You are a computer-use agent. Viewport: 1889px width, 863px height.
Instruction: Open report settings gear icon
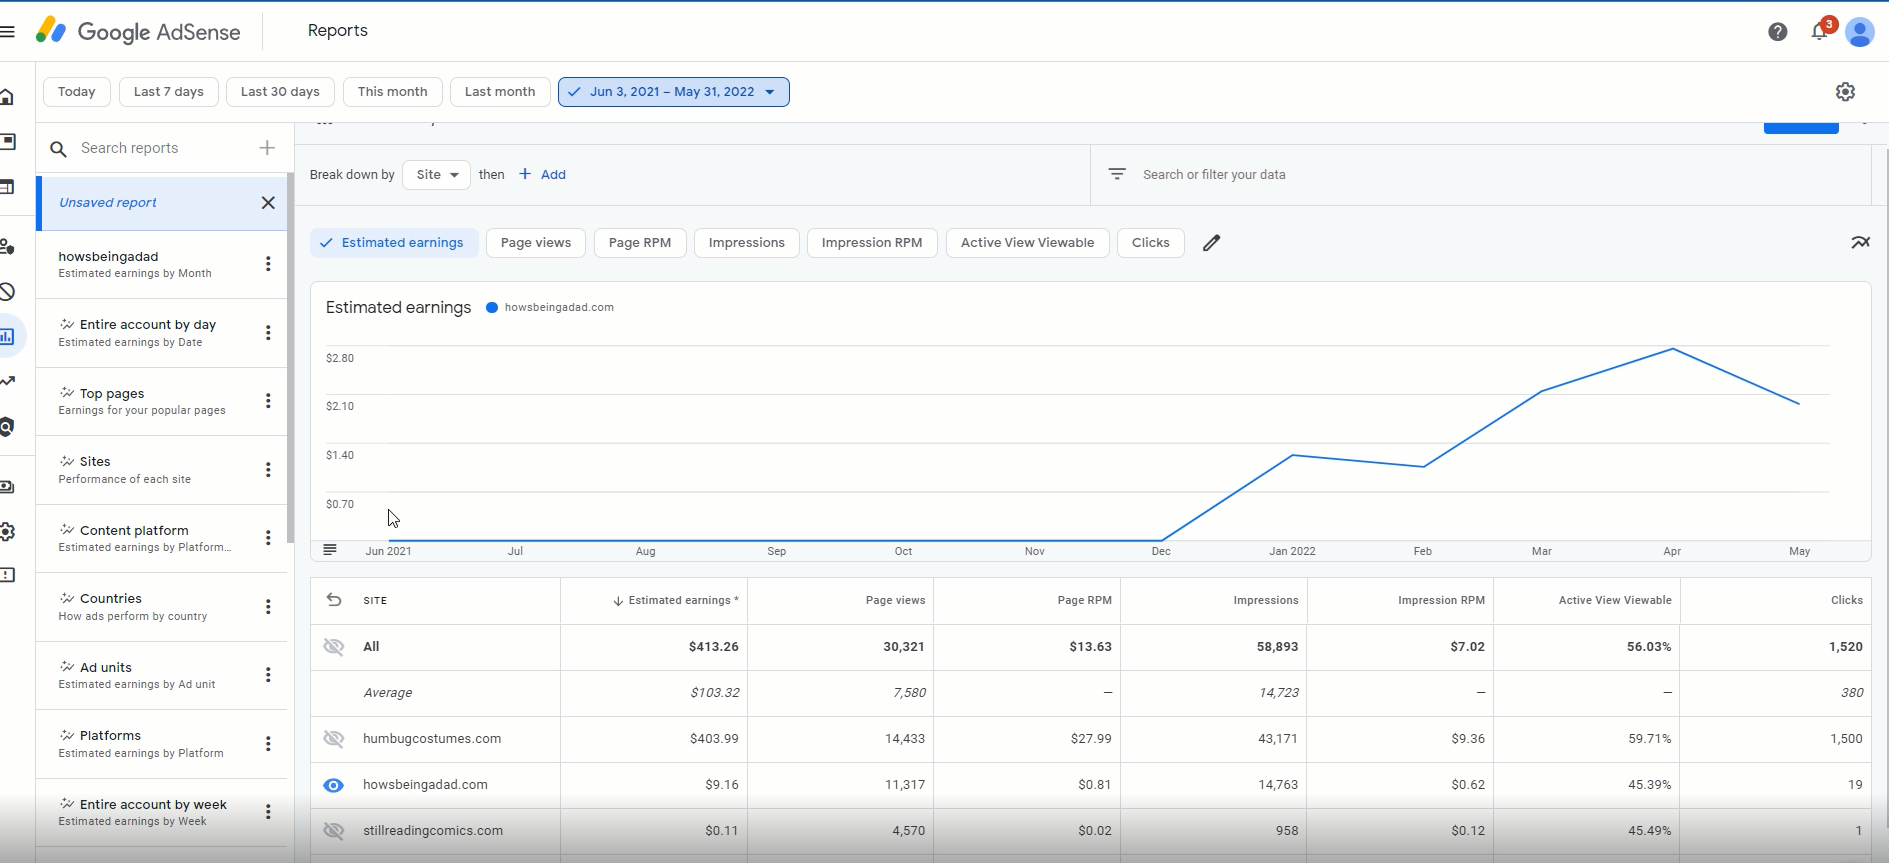pyautogui.click(x=1845, y=92)
